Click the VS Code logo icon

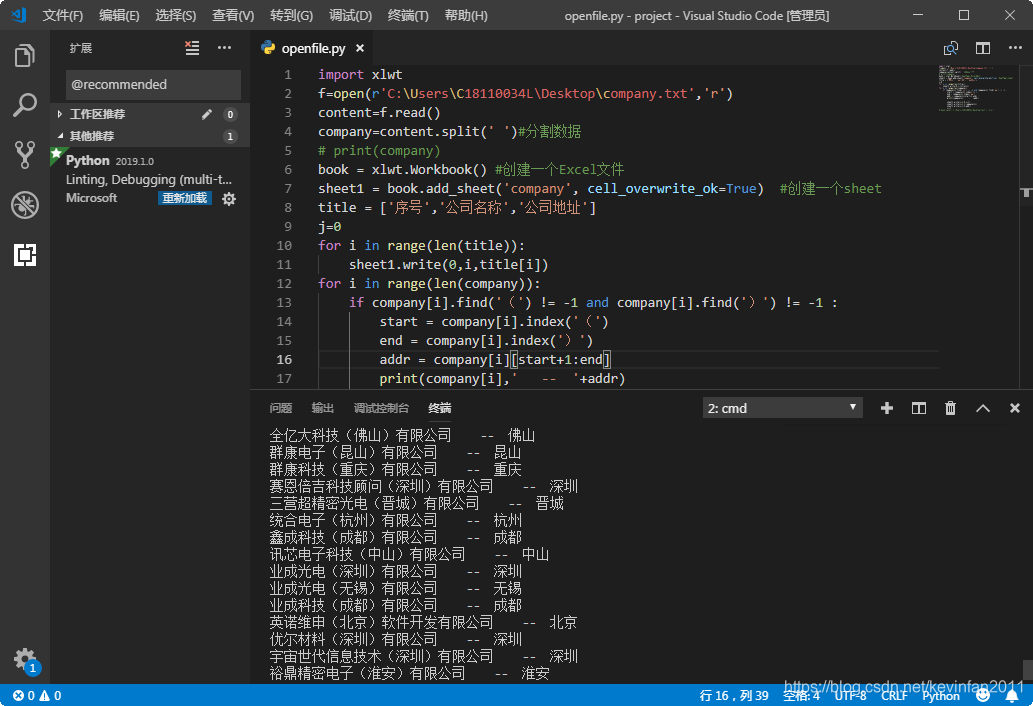click(19, 14)
